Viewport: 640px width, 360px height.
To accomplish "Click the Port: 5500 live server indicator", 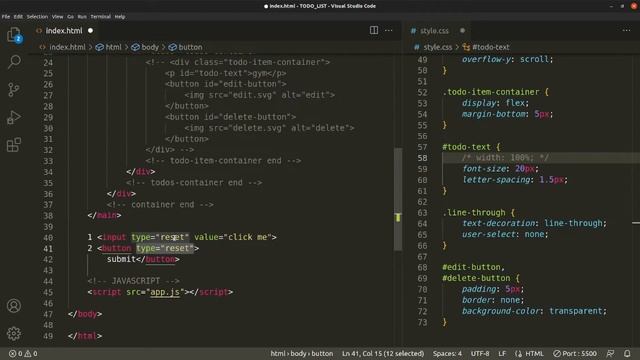I will point(575,353).
